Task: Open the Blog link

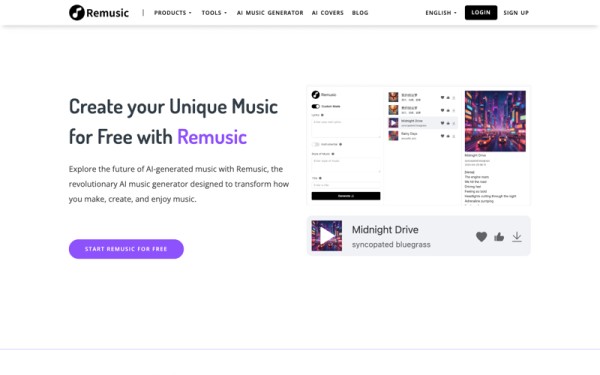Action: point(360,13)
